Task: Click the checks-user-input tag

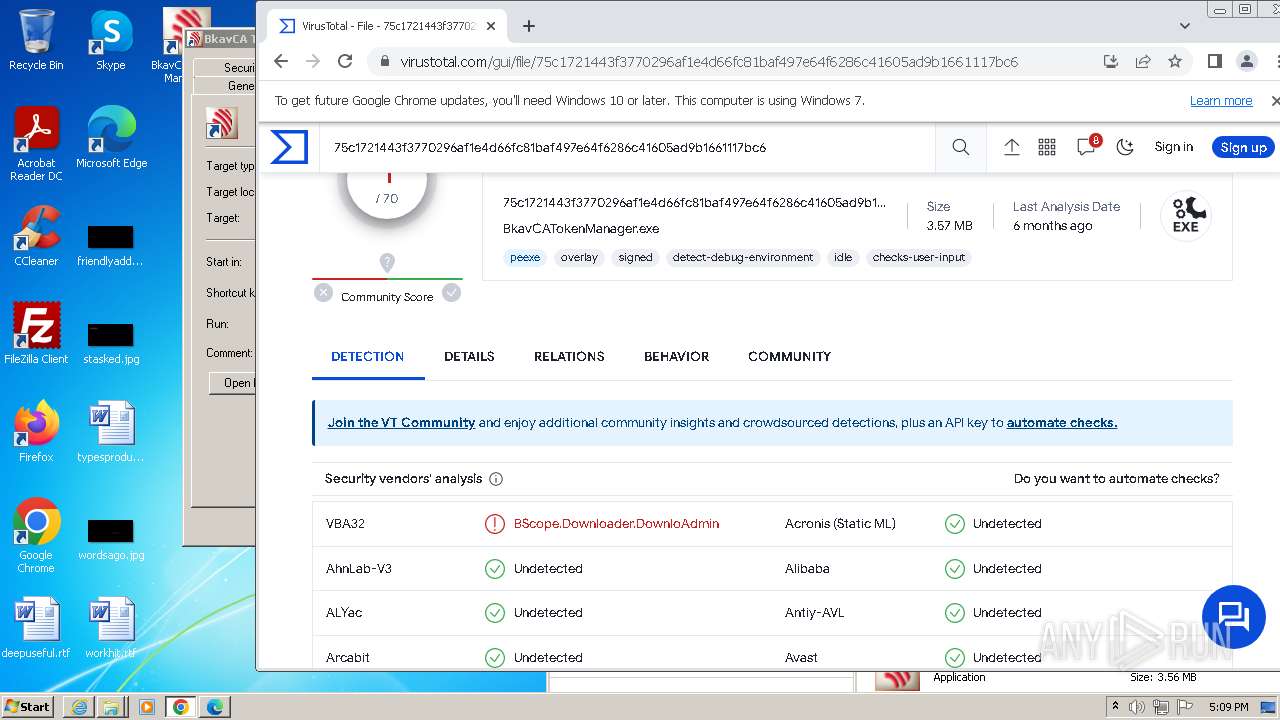Action: click(x=919, y=257)
